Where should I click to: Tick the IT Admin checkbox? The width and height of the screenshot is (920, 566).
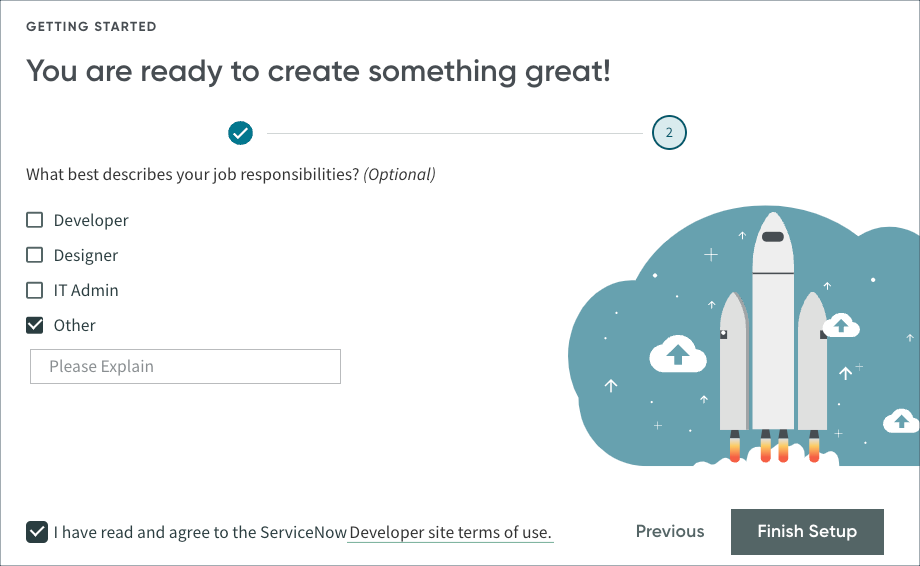pos(35,290)
